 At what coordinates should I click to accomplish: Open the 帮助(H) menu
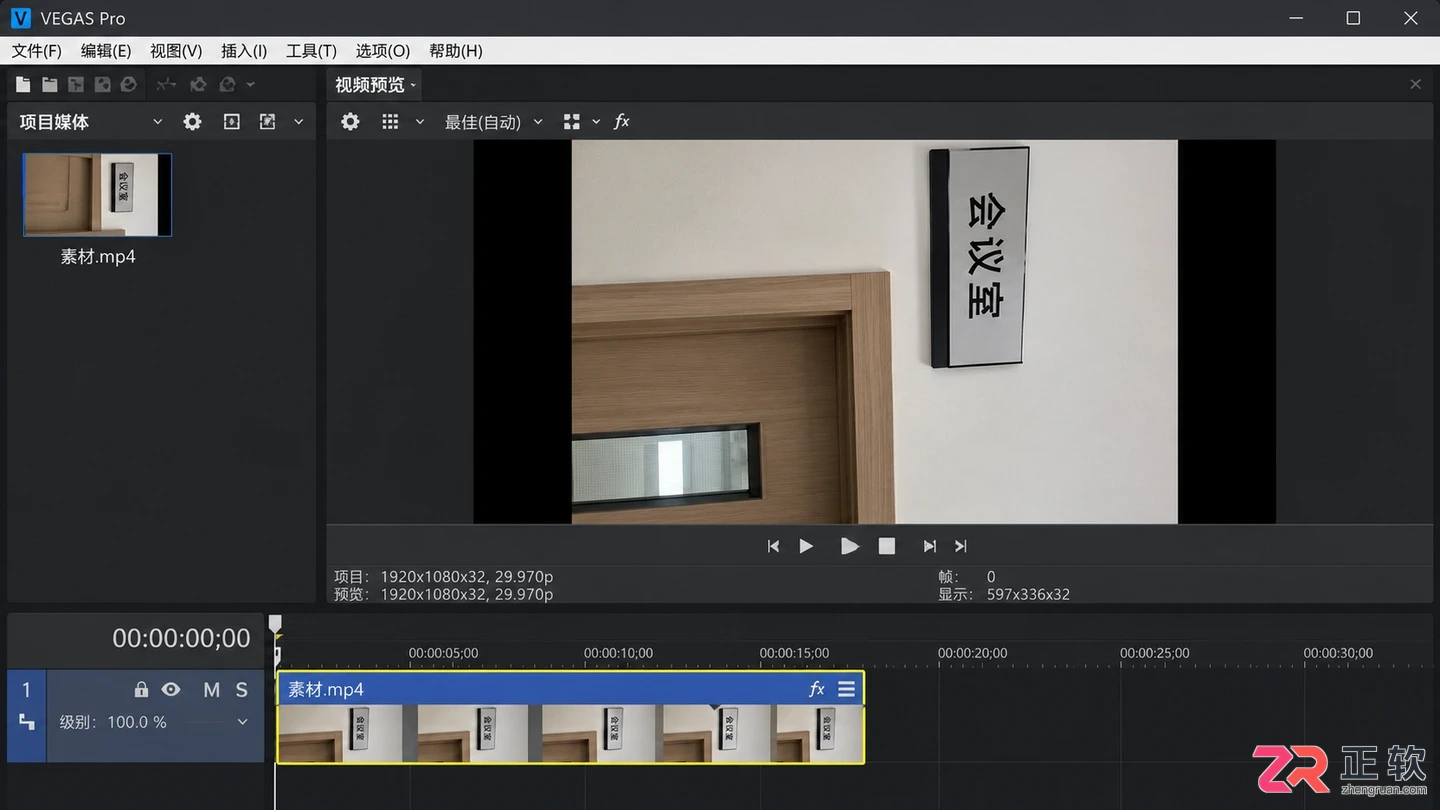click(456, 51)
